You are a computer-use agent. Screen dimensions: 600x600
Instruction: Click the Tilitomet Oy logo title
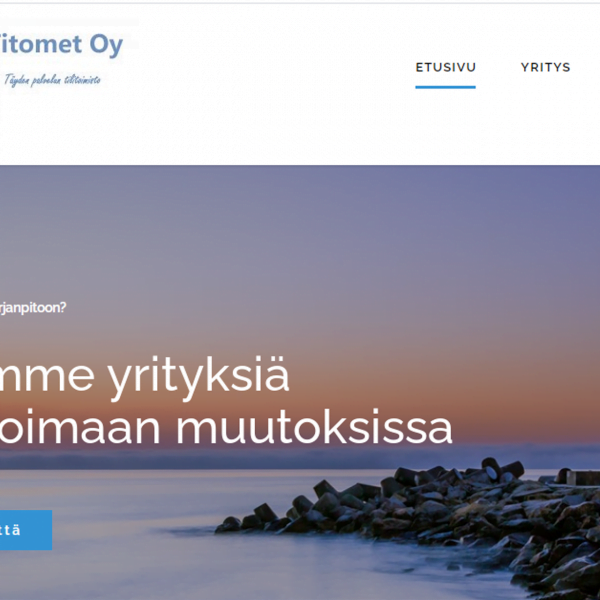(61, 45)
